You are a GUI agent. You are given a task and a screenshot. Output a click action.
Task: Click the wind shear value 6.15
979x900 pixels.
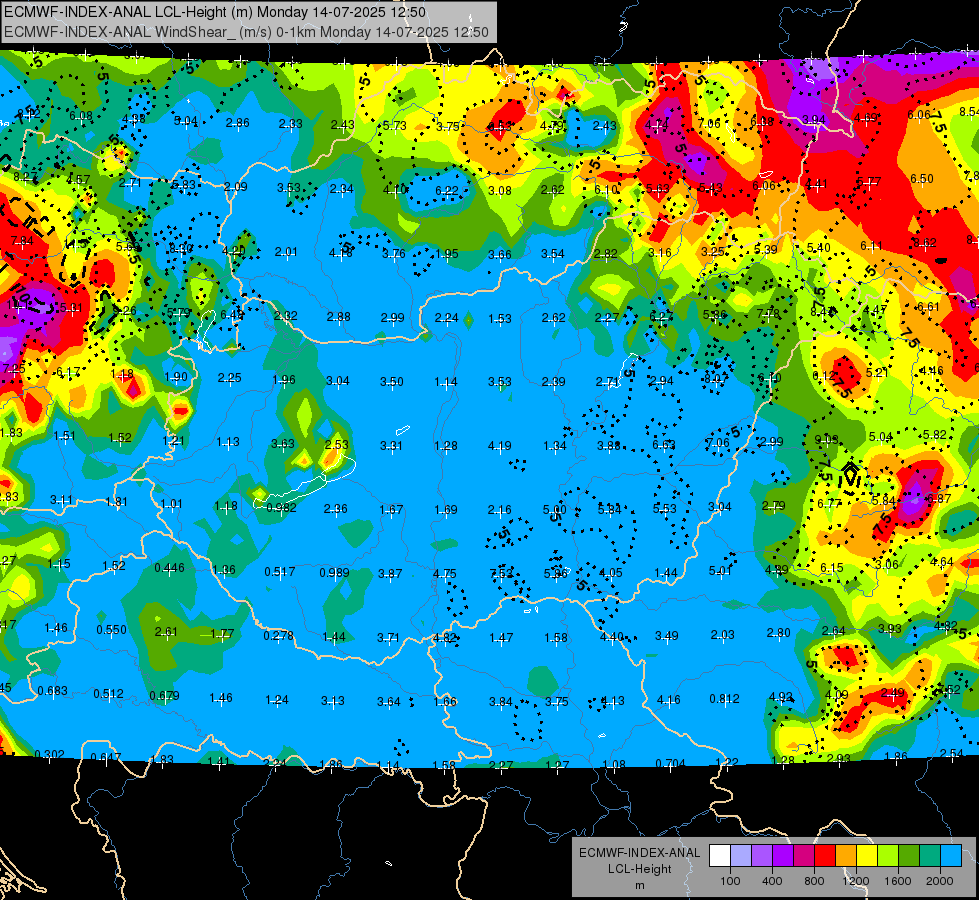832,568
